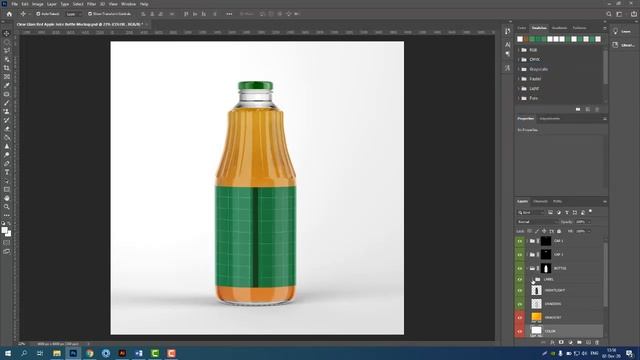Open the Auto-Select Layer dropdown
Screen dimensions: 640x360
pos(73,14)
